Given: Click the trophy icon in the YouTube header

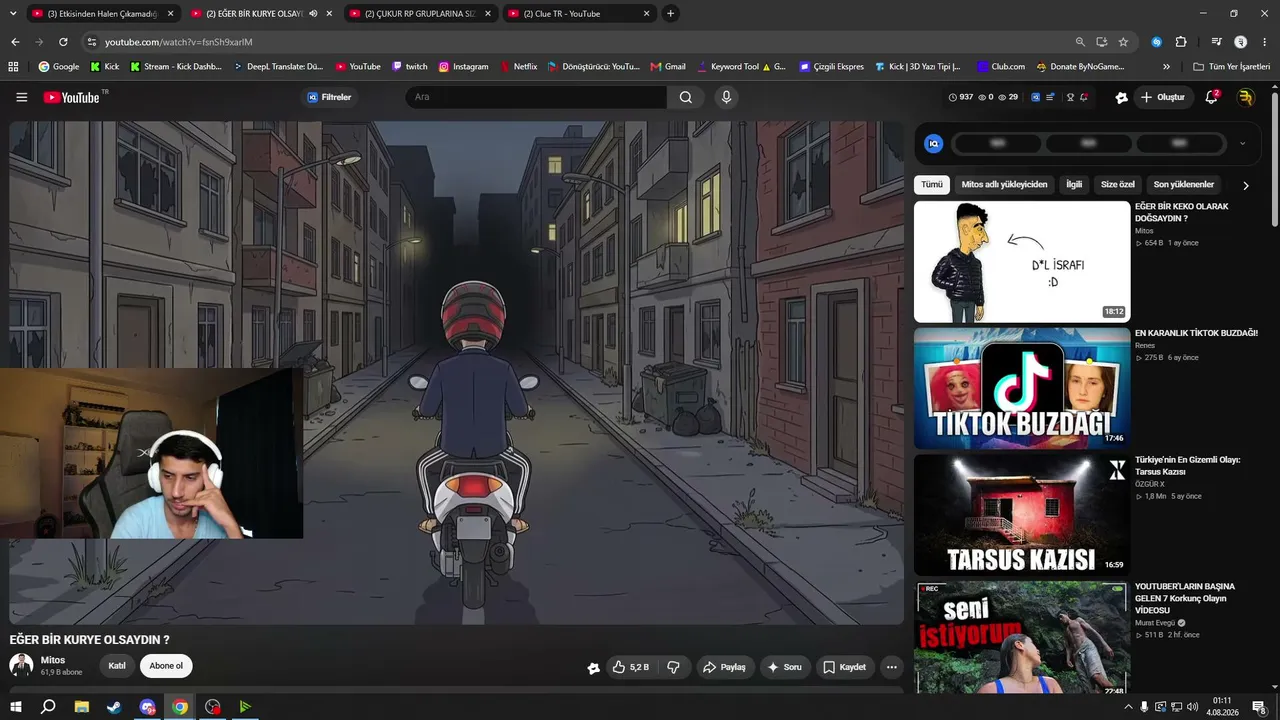Looking at the screenshot, I should 1070,97.
